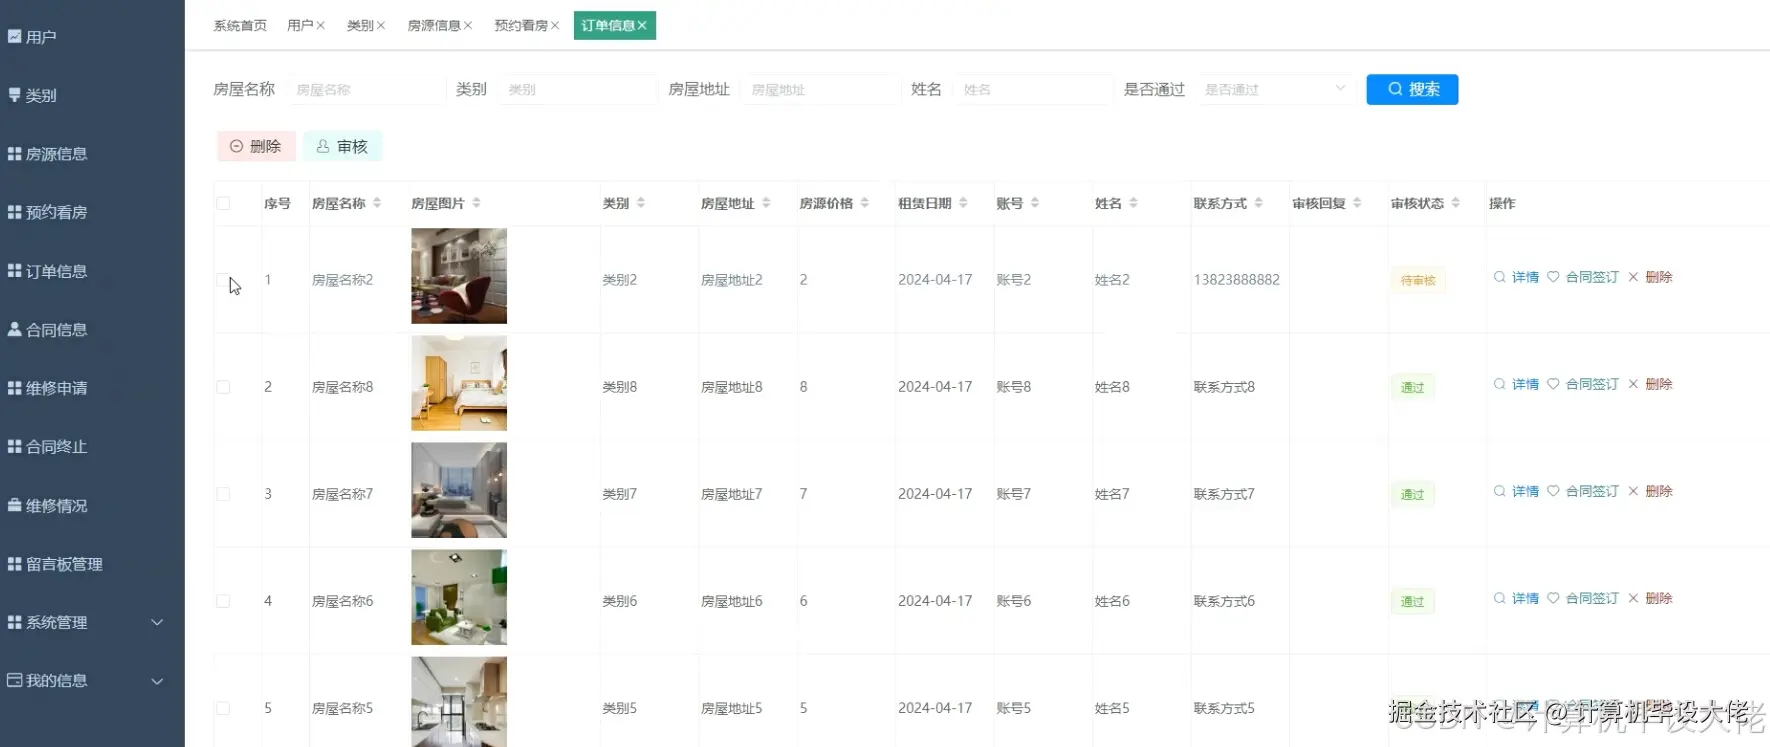The image size is (1770, 747).
Task: Switch to the 预约看房 tab
Action: pyautogui.click(x=521, y=25)
